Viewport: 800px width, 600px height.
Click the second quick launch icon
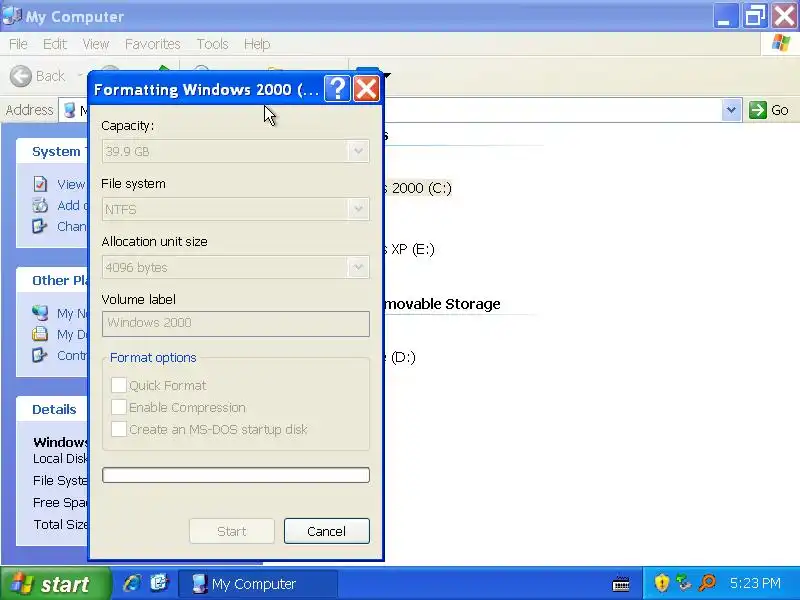tap(159, 583)
